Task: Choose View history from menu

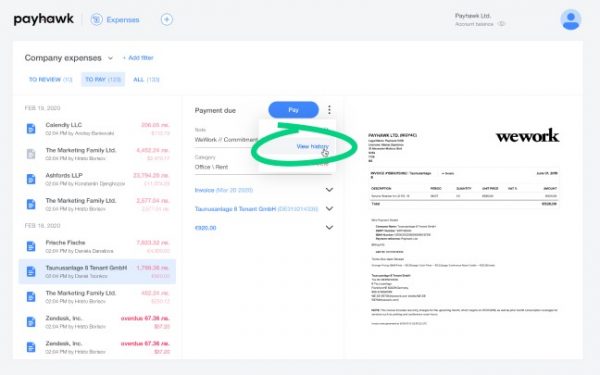Action: (312, 146)
